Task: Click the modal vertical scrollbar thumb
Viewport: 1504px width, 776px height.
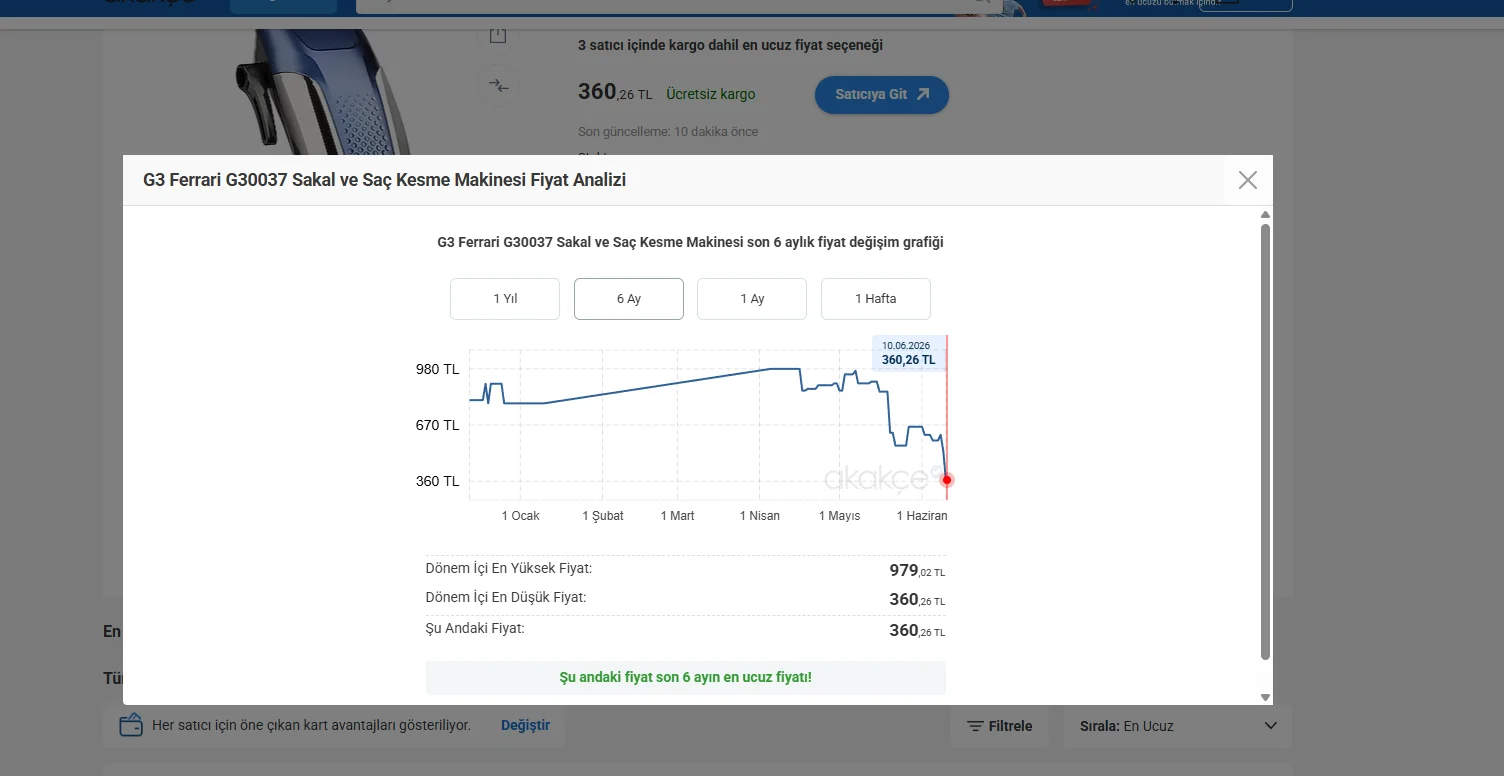Action: 1265,441
